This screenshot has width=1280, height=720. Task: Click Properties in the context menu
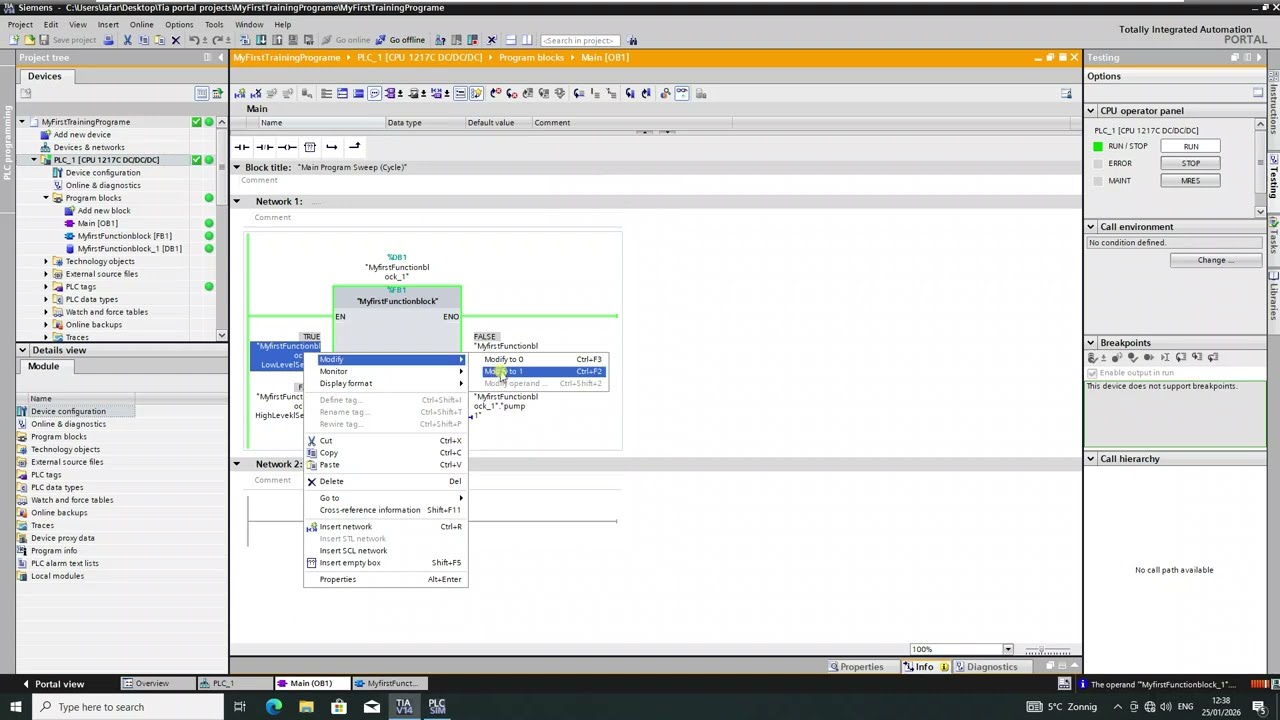(385, 580)
